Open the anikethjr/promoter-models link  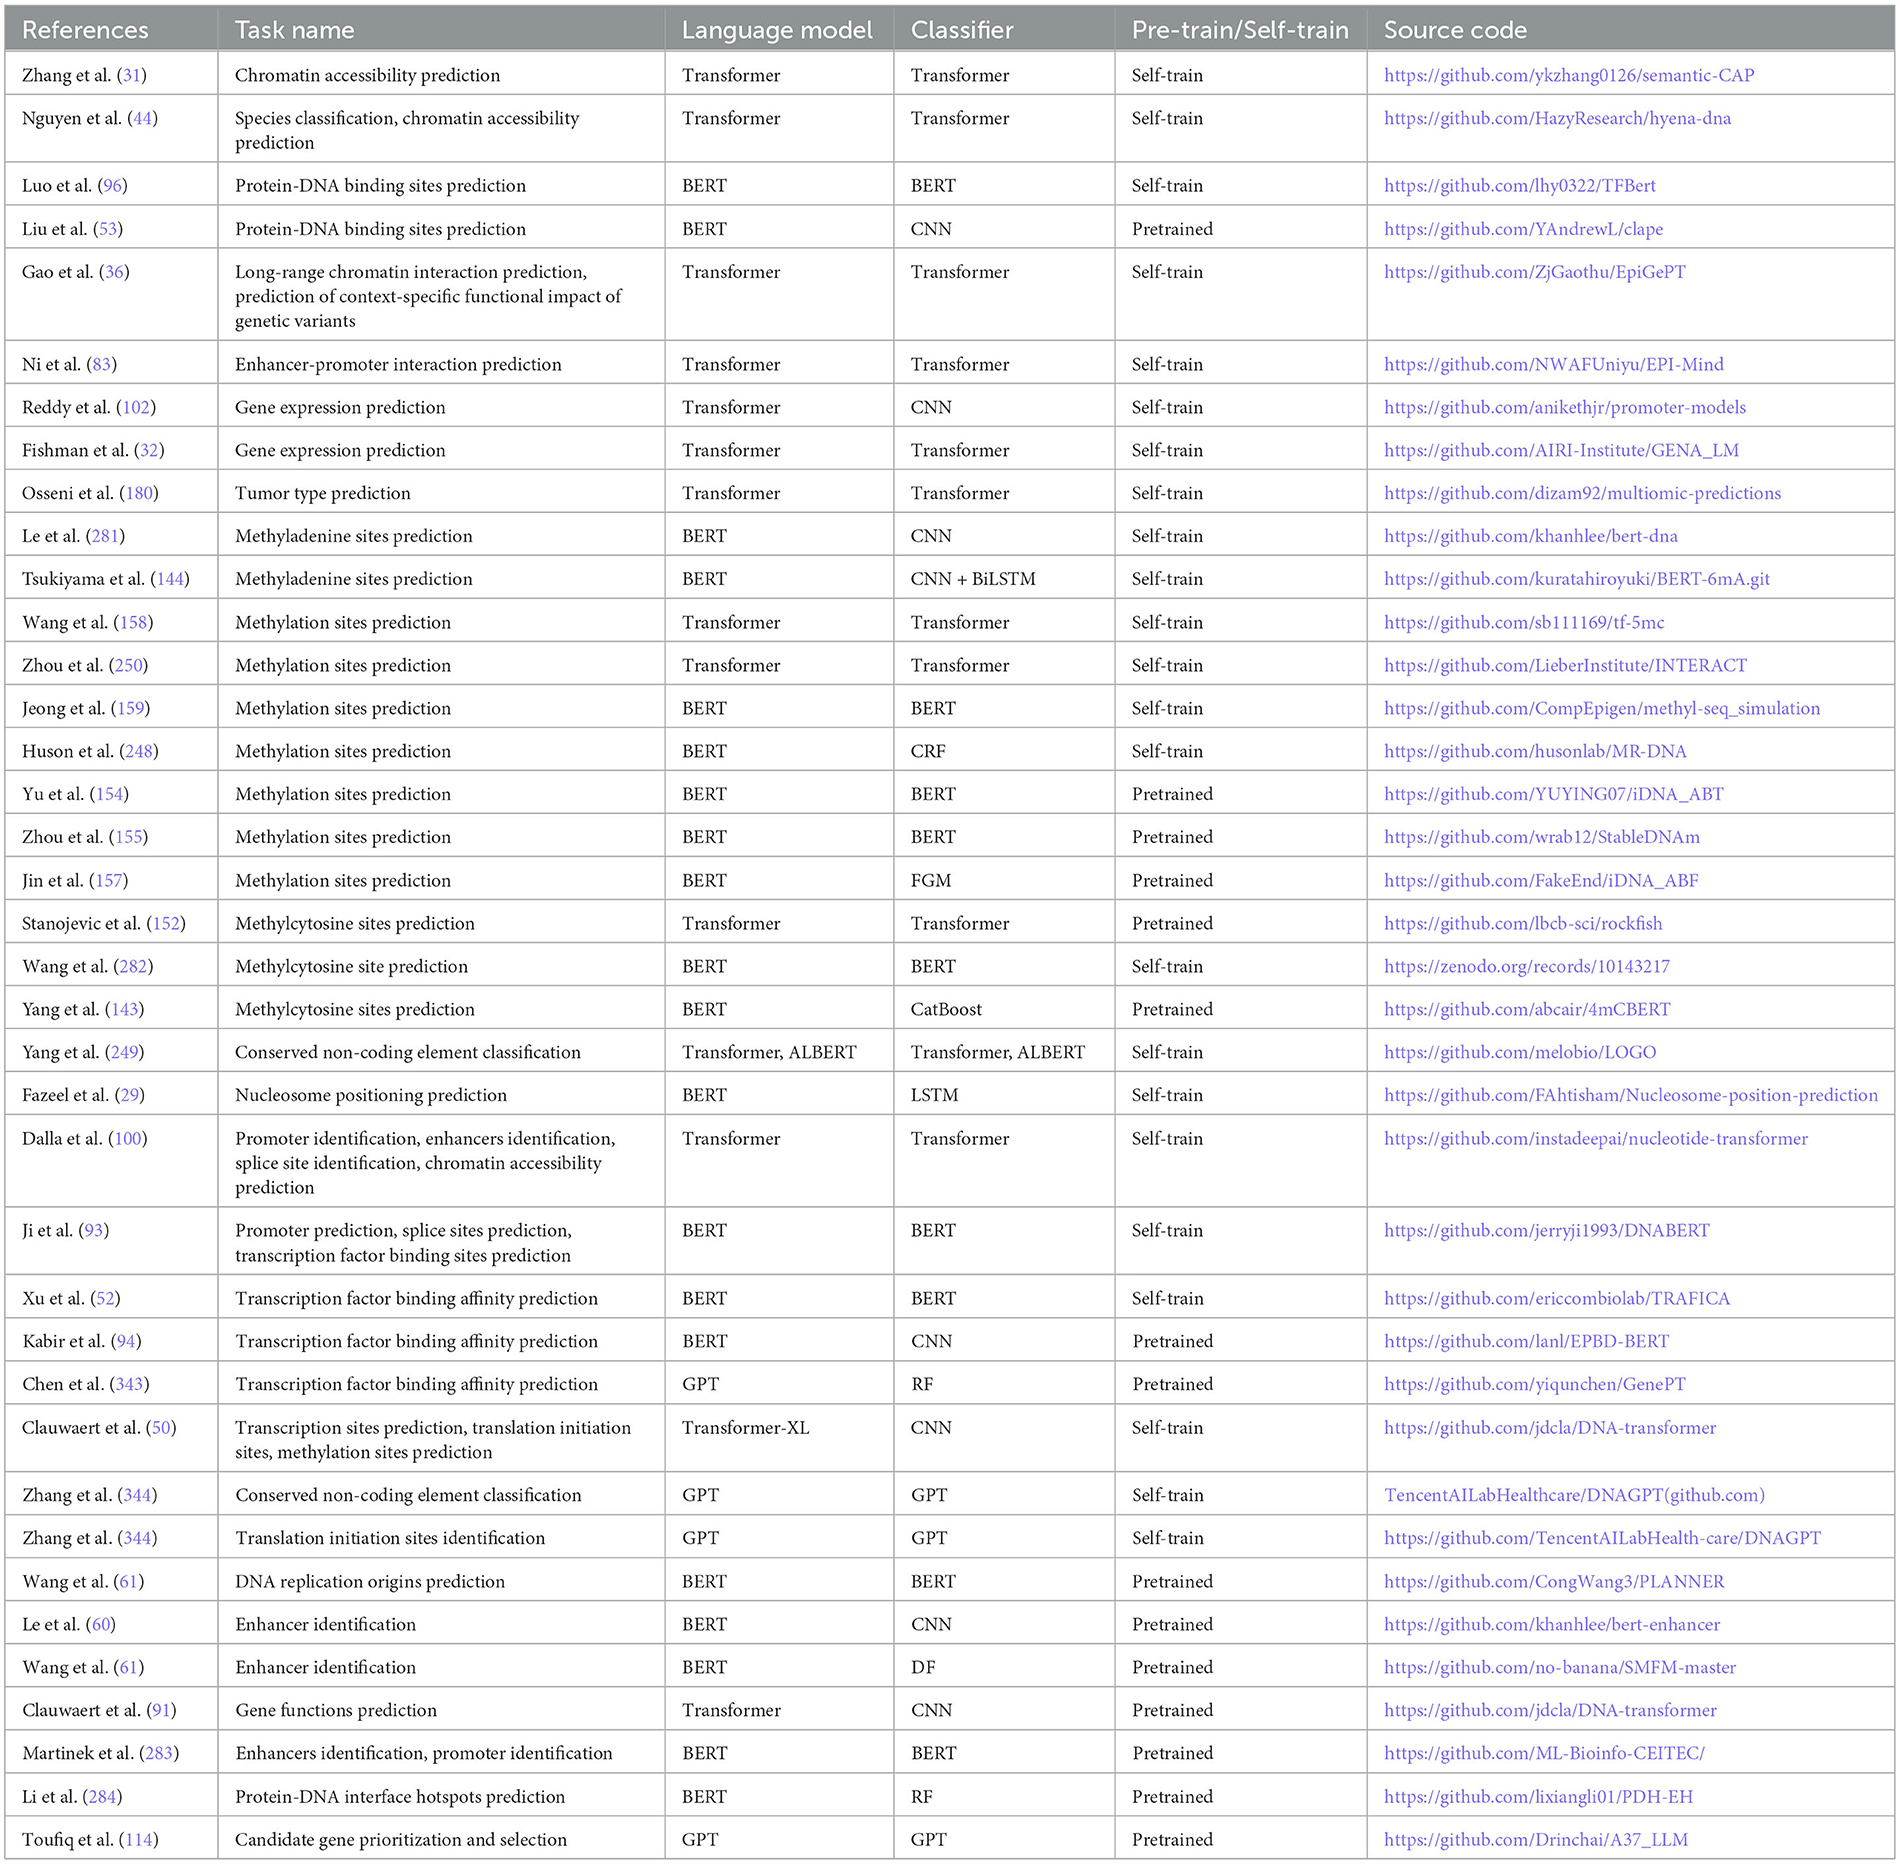(1564, 407)
